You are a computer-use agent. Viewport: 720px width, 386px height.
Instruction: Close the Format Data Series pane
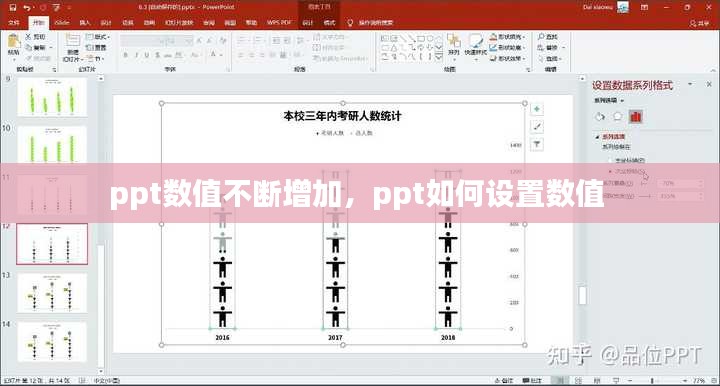[709, 84]
